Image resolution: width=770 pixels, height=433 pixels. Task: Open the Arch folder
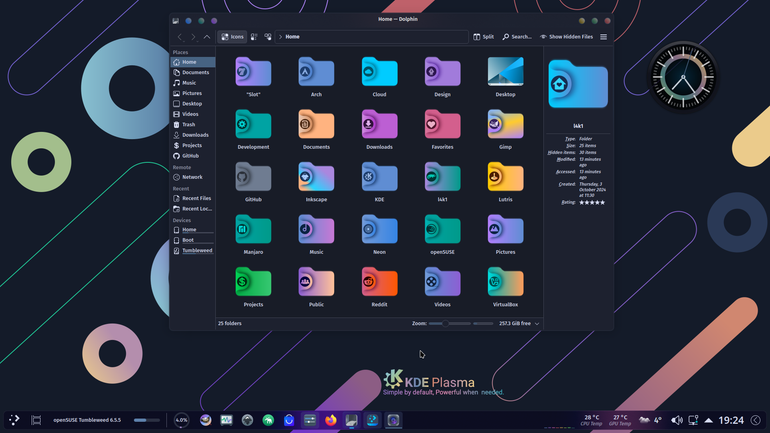coord(316,74)
